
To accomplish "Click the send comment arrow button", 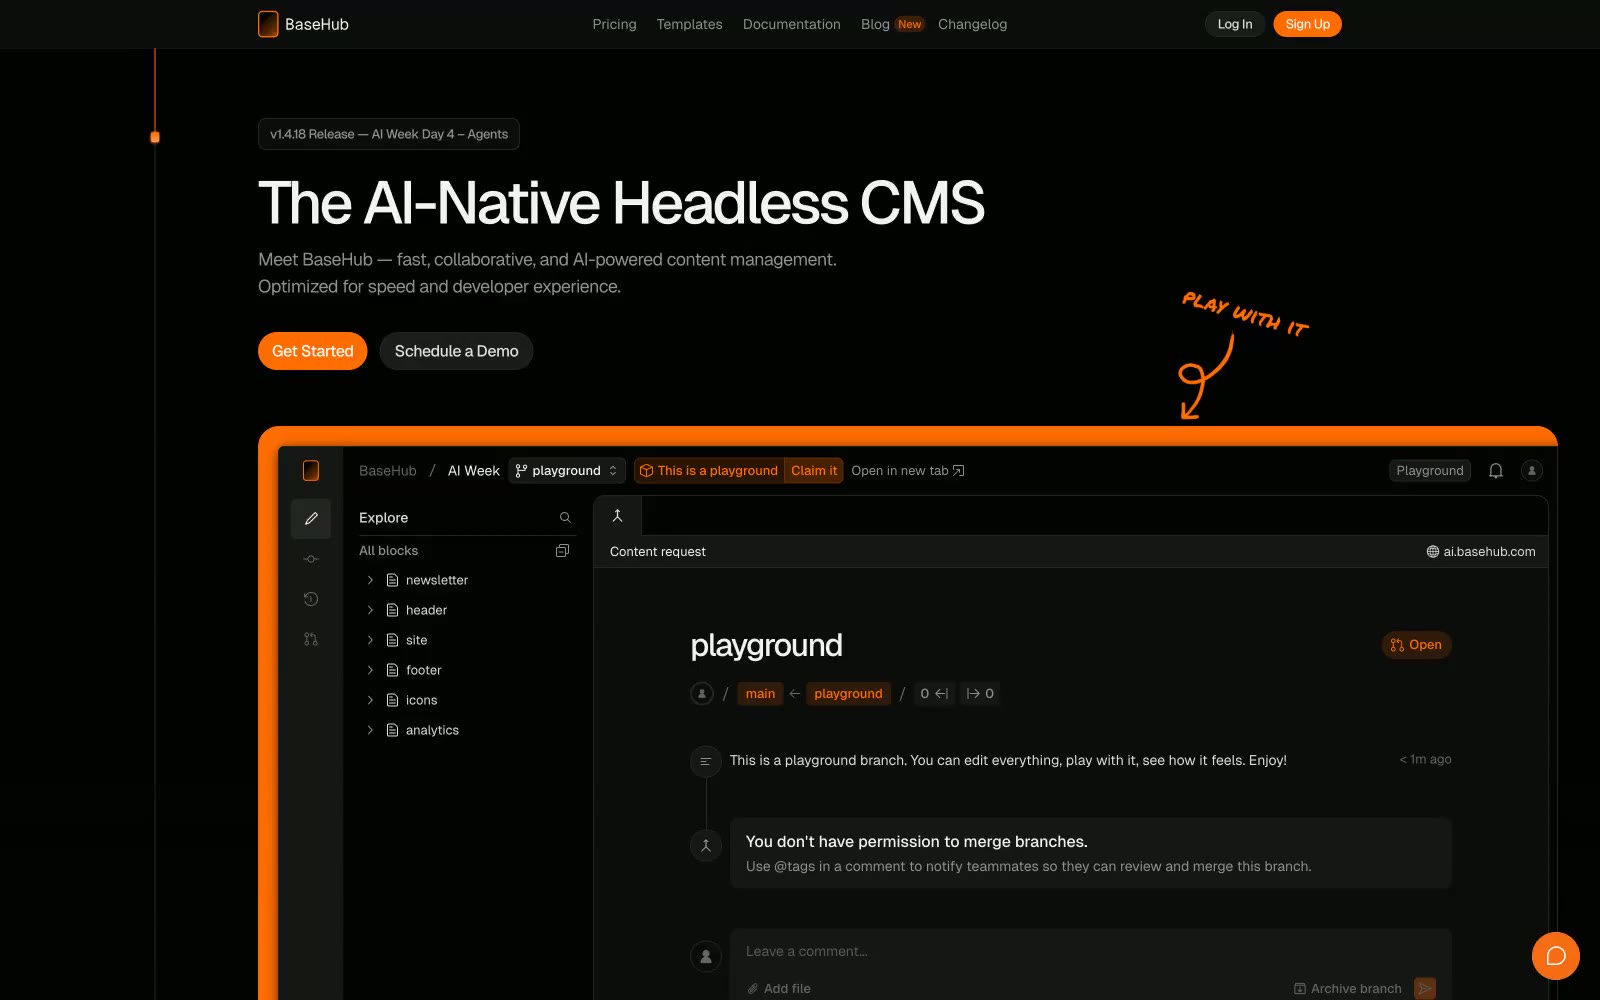I will [1426, 988].
